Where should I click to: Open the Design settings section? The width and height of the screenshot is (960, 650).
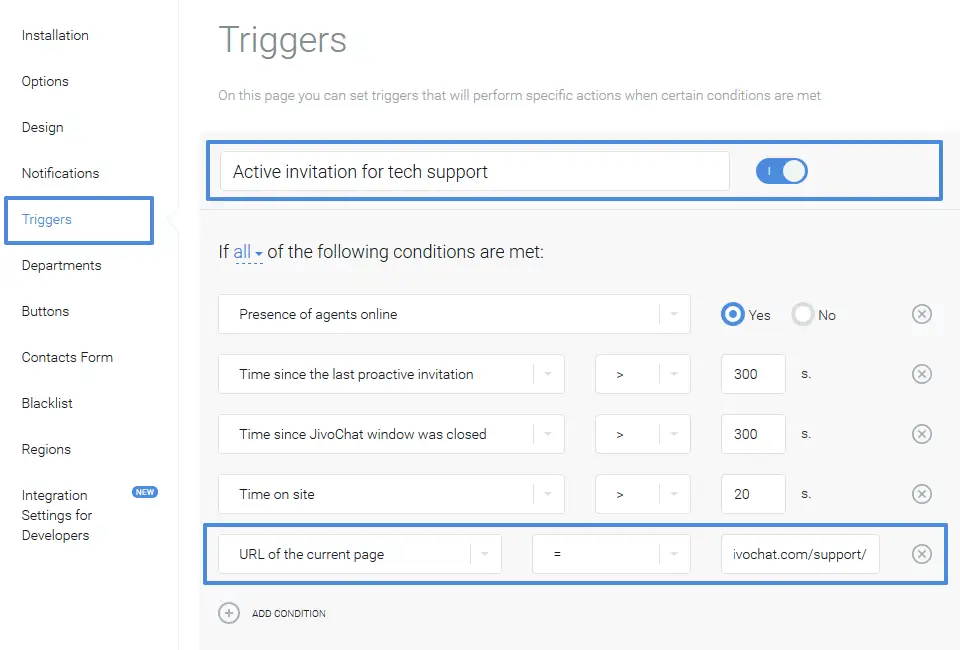click(42, 127)
